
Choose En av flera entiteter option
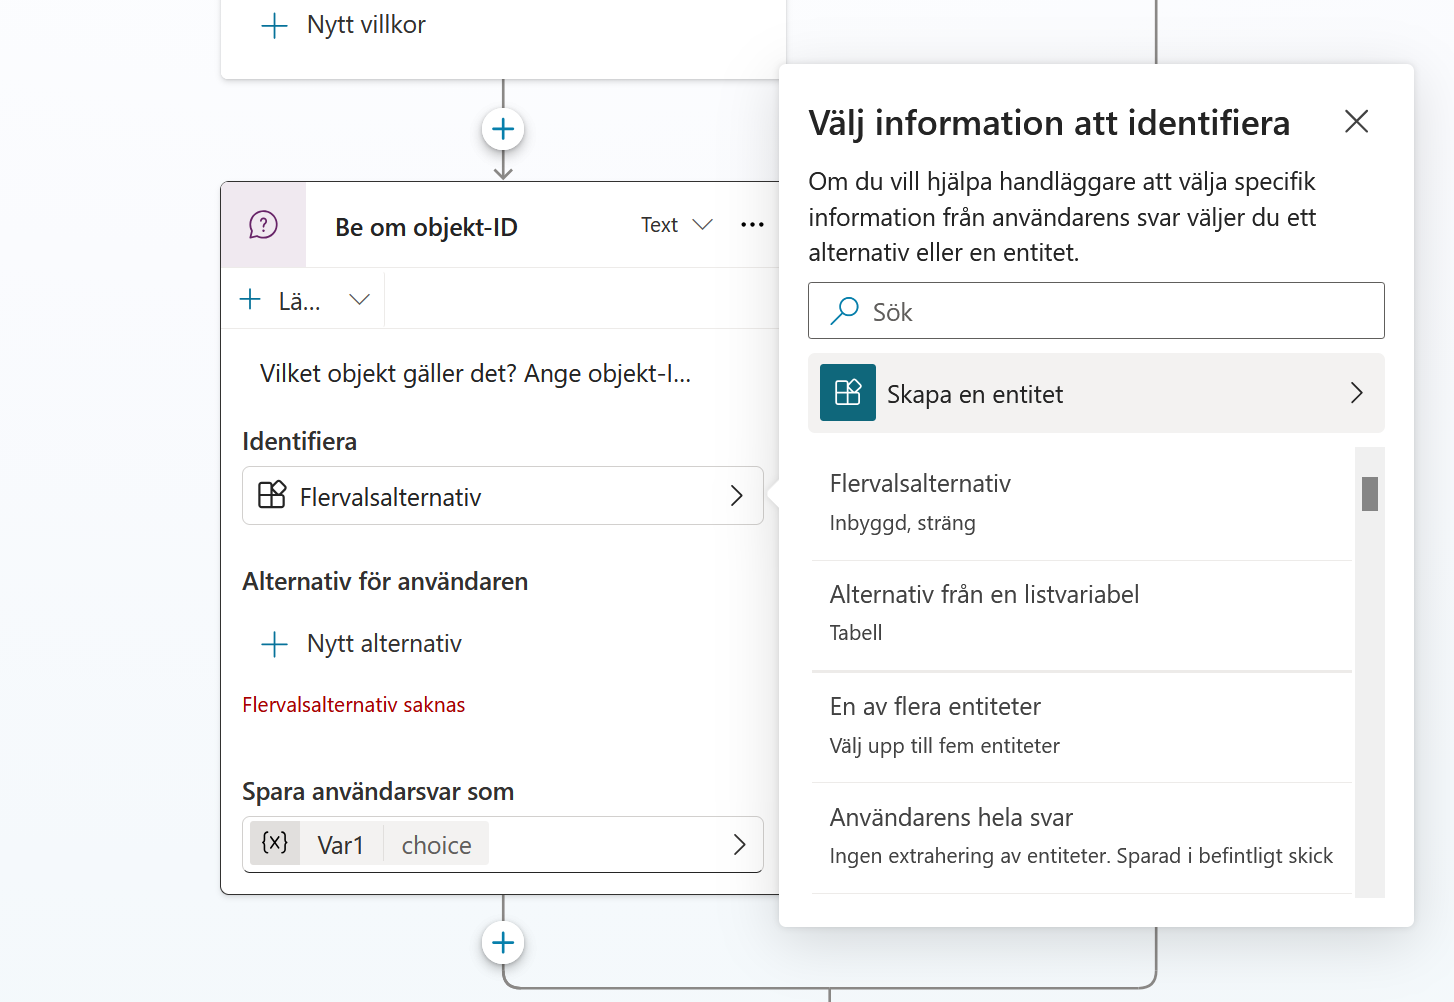click(x=1081, y=726)
